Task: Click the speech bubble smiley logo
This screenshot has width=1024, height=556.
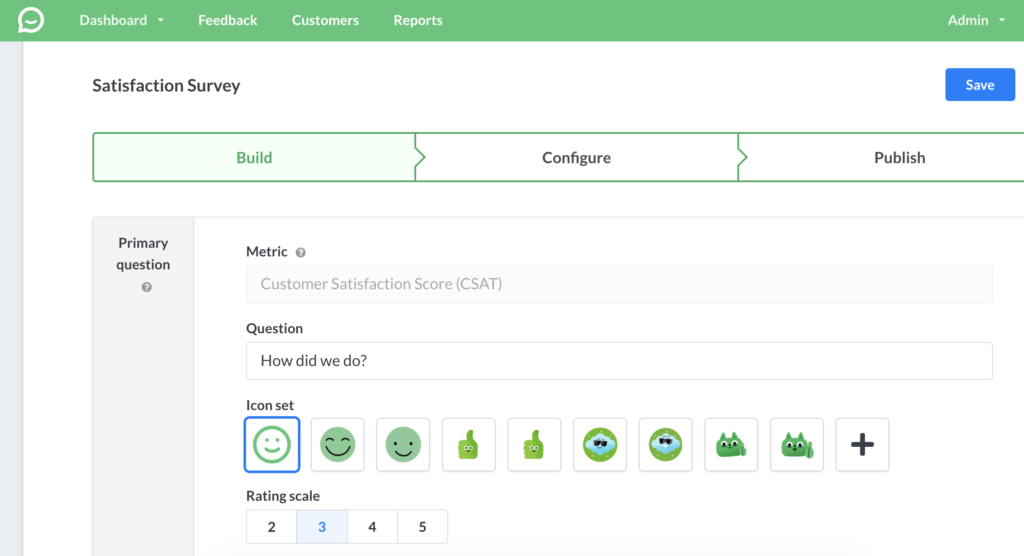Action: (31, 20)
